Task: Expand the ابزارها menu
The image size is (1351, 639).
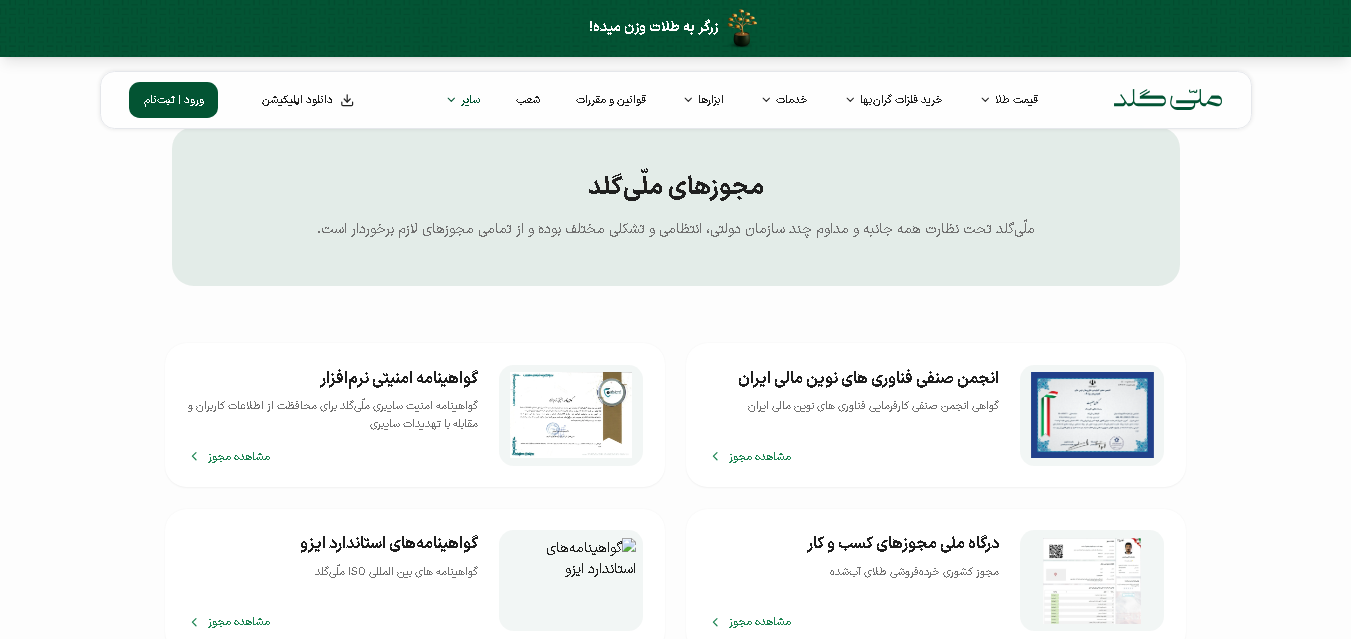Action: click(x=703, y=100)
